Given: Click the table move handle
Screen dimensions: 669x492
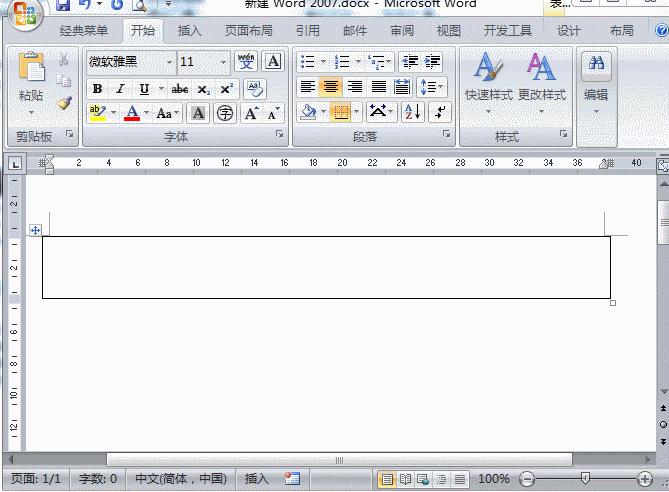Looking at the screenshot, I should [36, 230].
